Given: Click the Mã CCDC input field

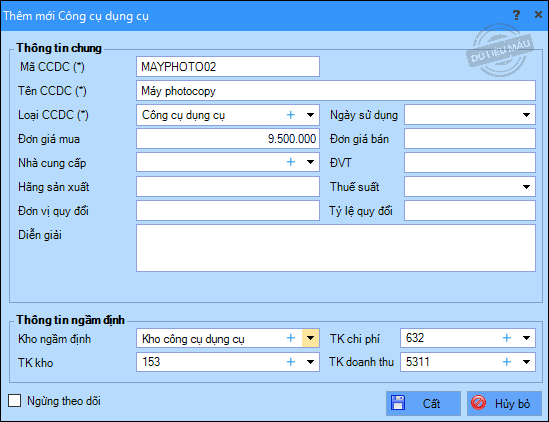Looking at the screenshot, I should pos(228,67).
